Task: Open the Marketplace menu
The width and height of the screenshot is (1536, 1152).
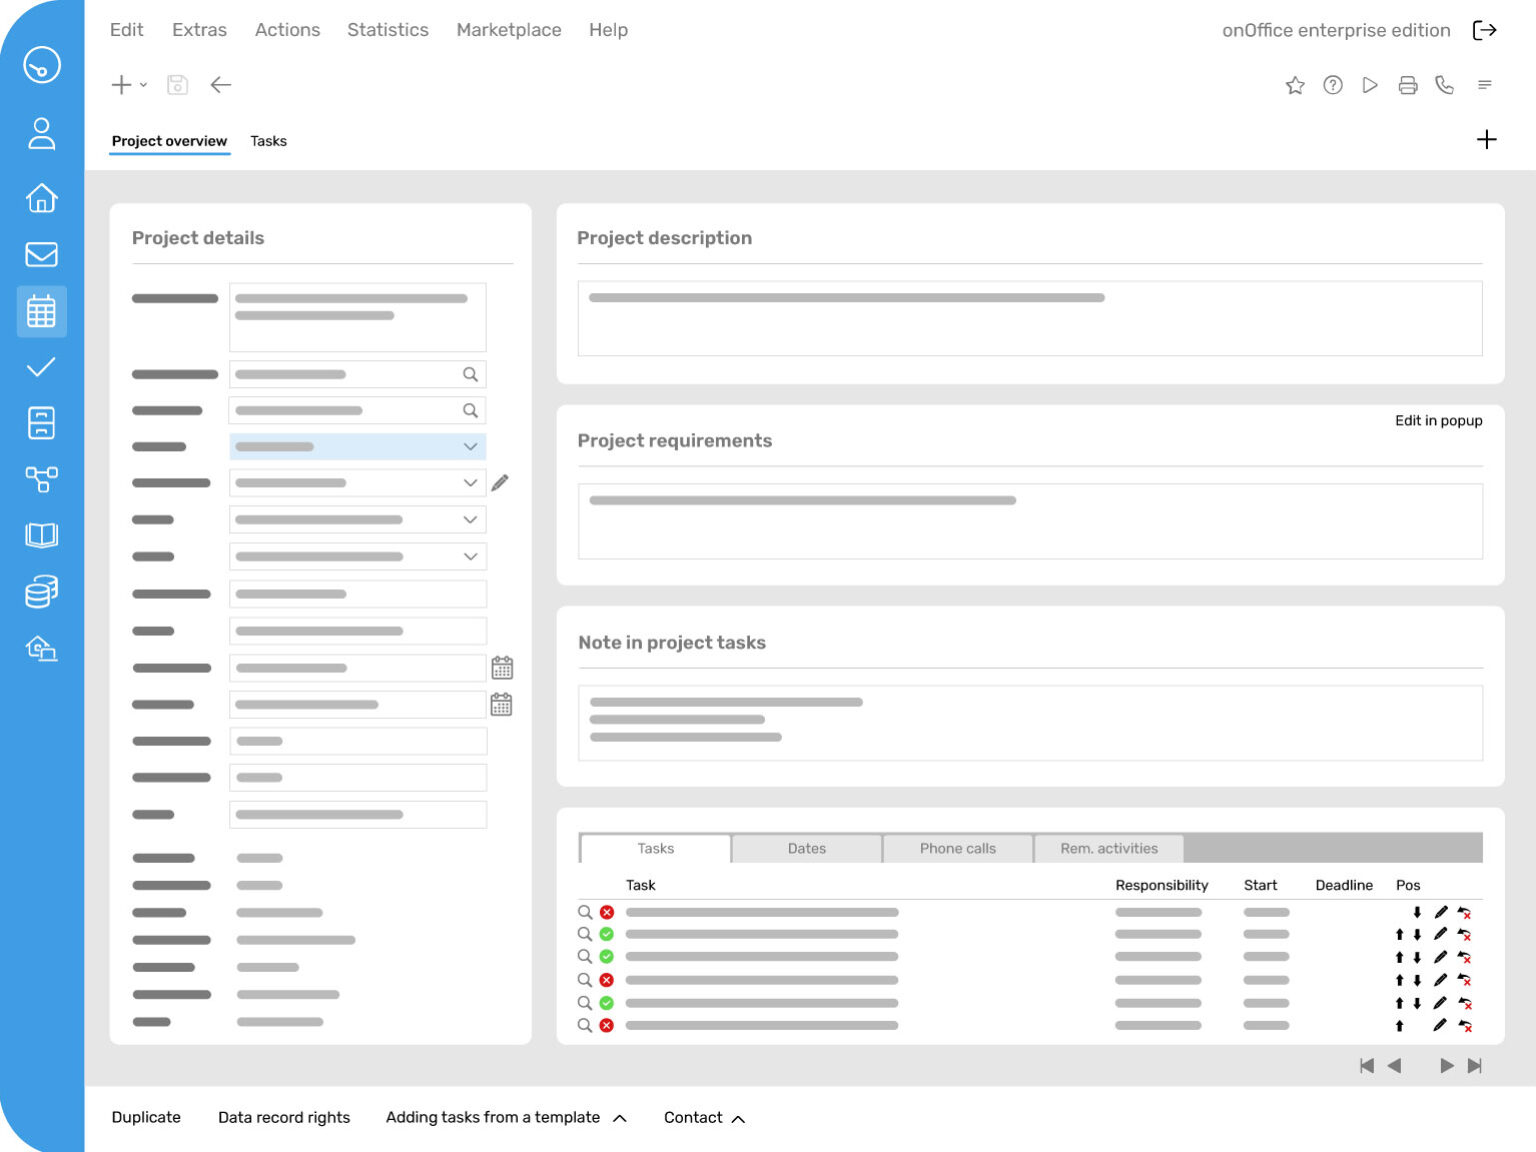Action: pos(509,30)
